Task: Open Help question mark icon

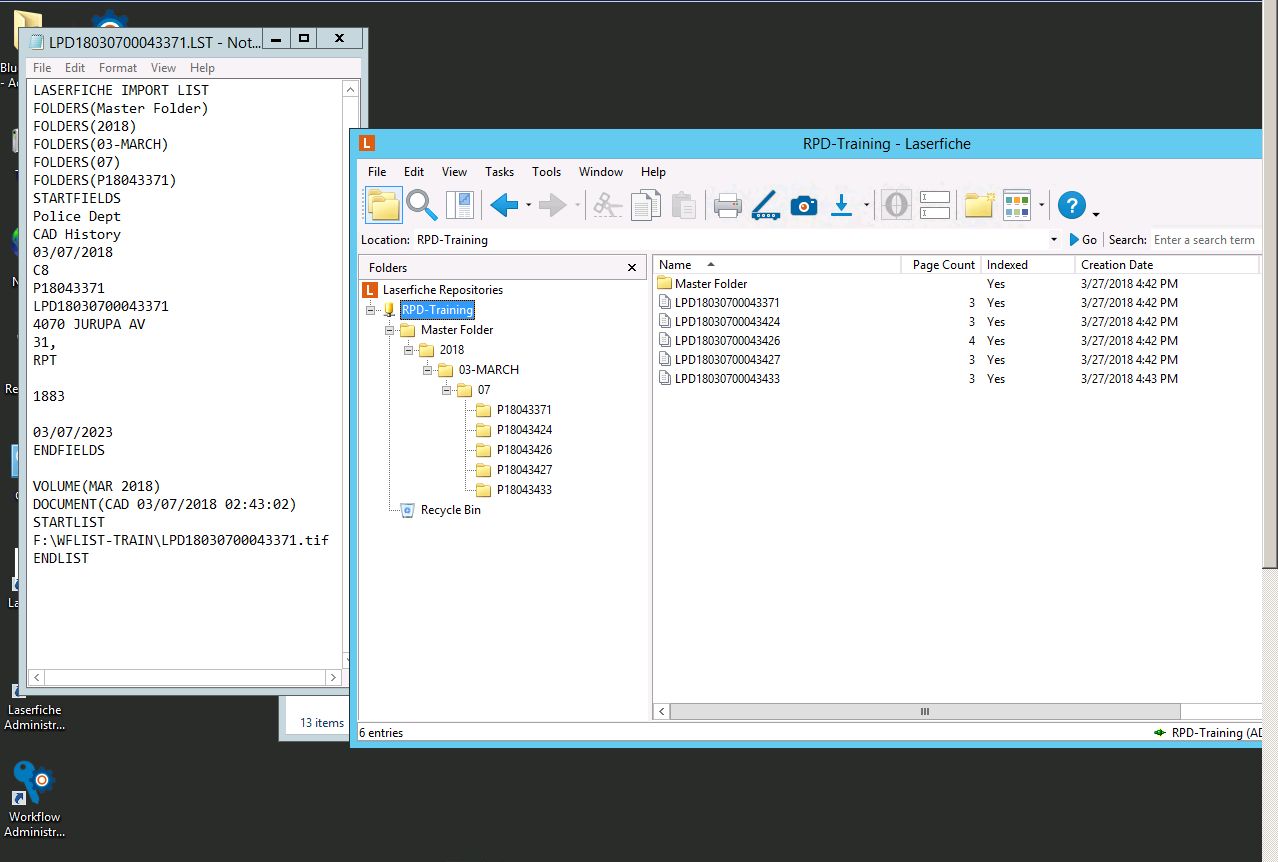Action: coord(1072,205)
